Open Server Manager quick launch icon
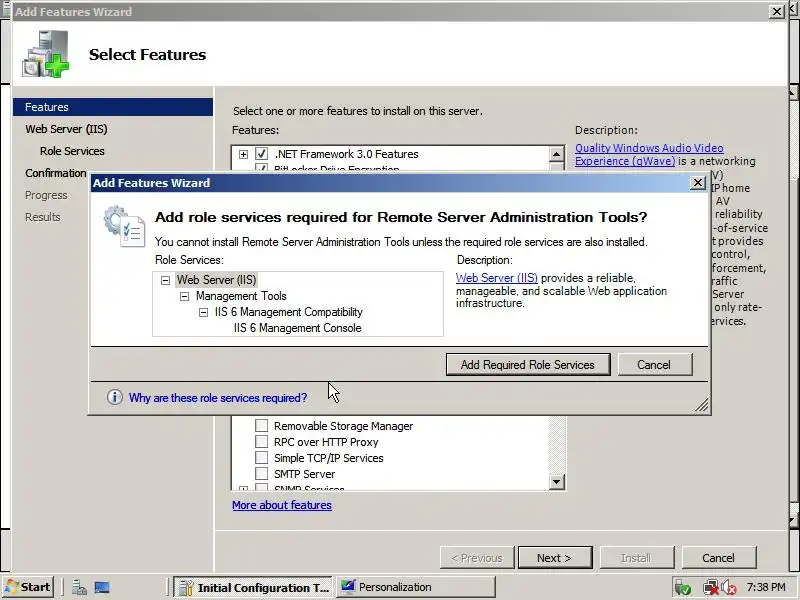 tap(79, 588)
